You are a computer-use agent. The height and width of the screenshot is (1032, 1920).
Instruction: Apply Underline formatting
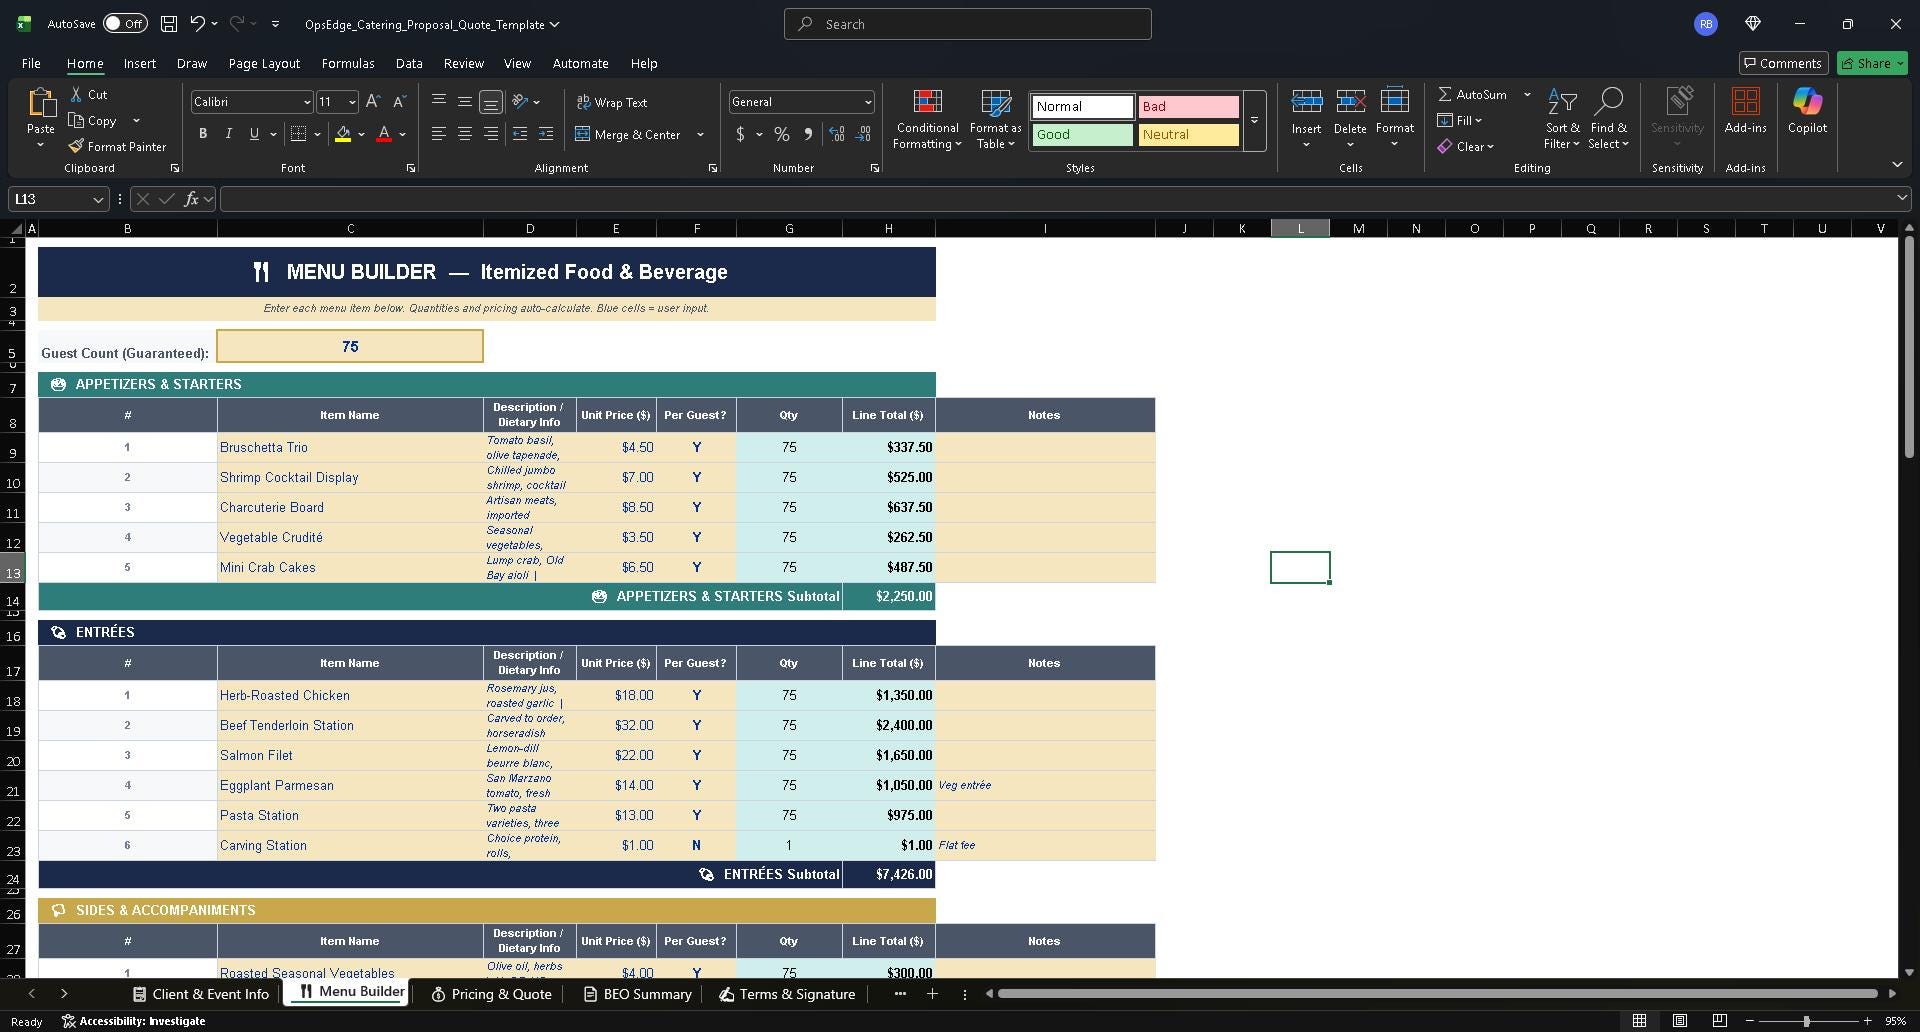coord(254,134)
